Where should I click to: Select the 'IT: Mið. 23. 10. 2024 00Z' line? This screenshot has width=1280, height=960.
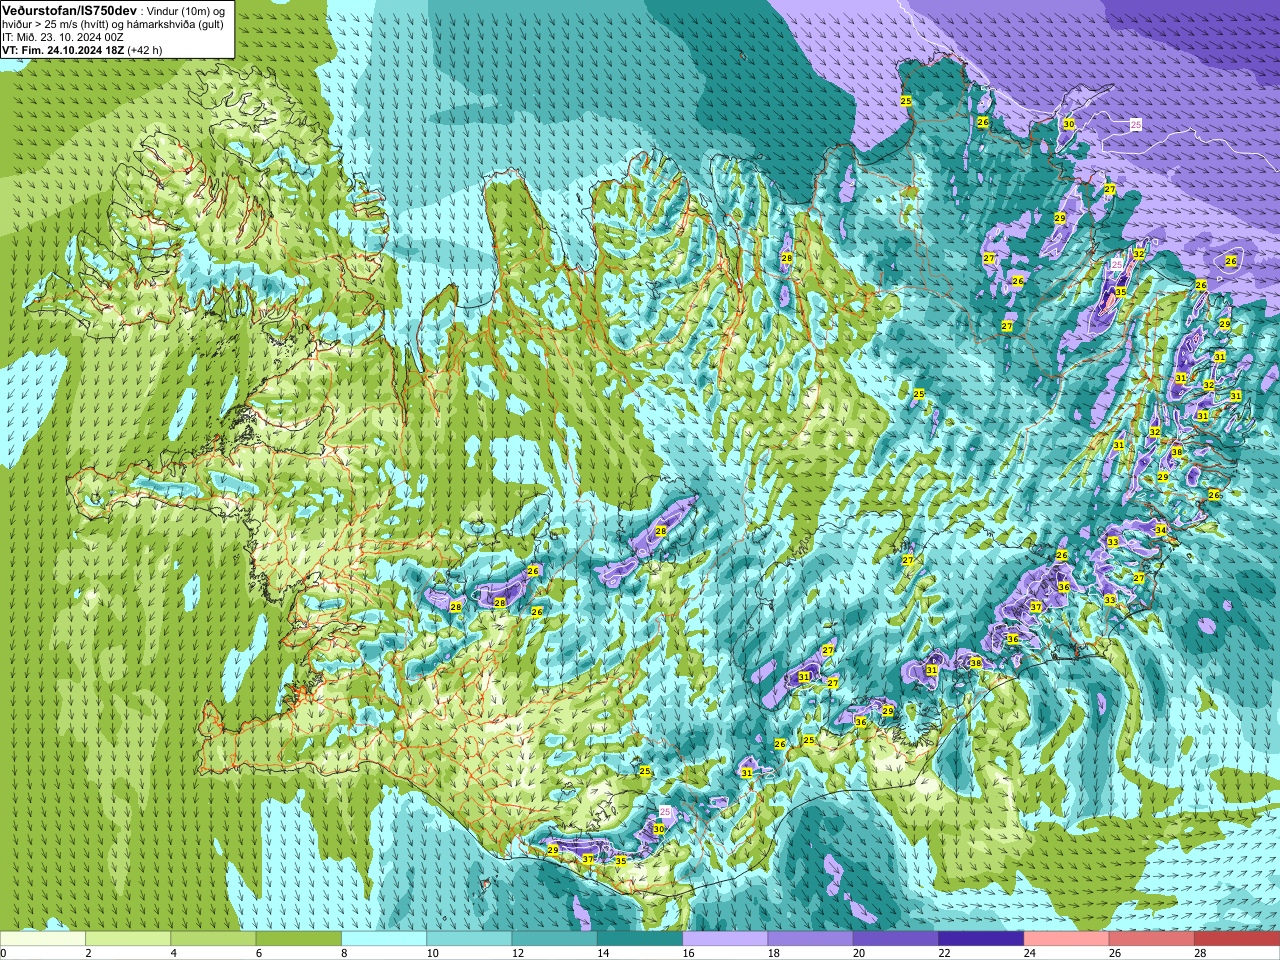pos(63,36)
